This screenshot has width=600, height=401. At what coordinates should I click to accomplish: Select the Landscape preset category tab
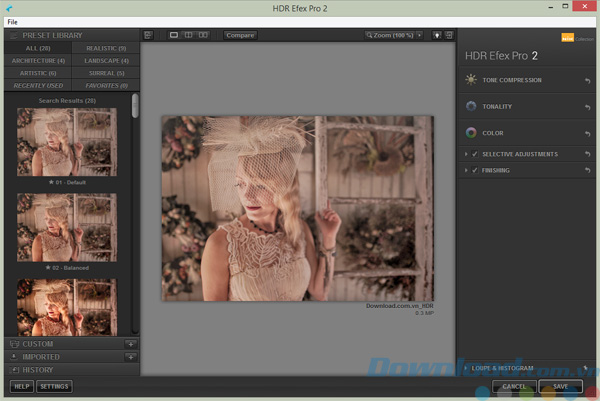point(105,60)
